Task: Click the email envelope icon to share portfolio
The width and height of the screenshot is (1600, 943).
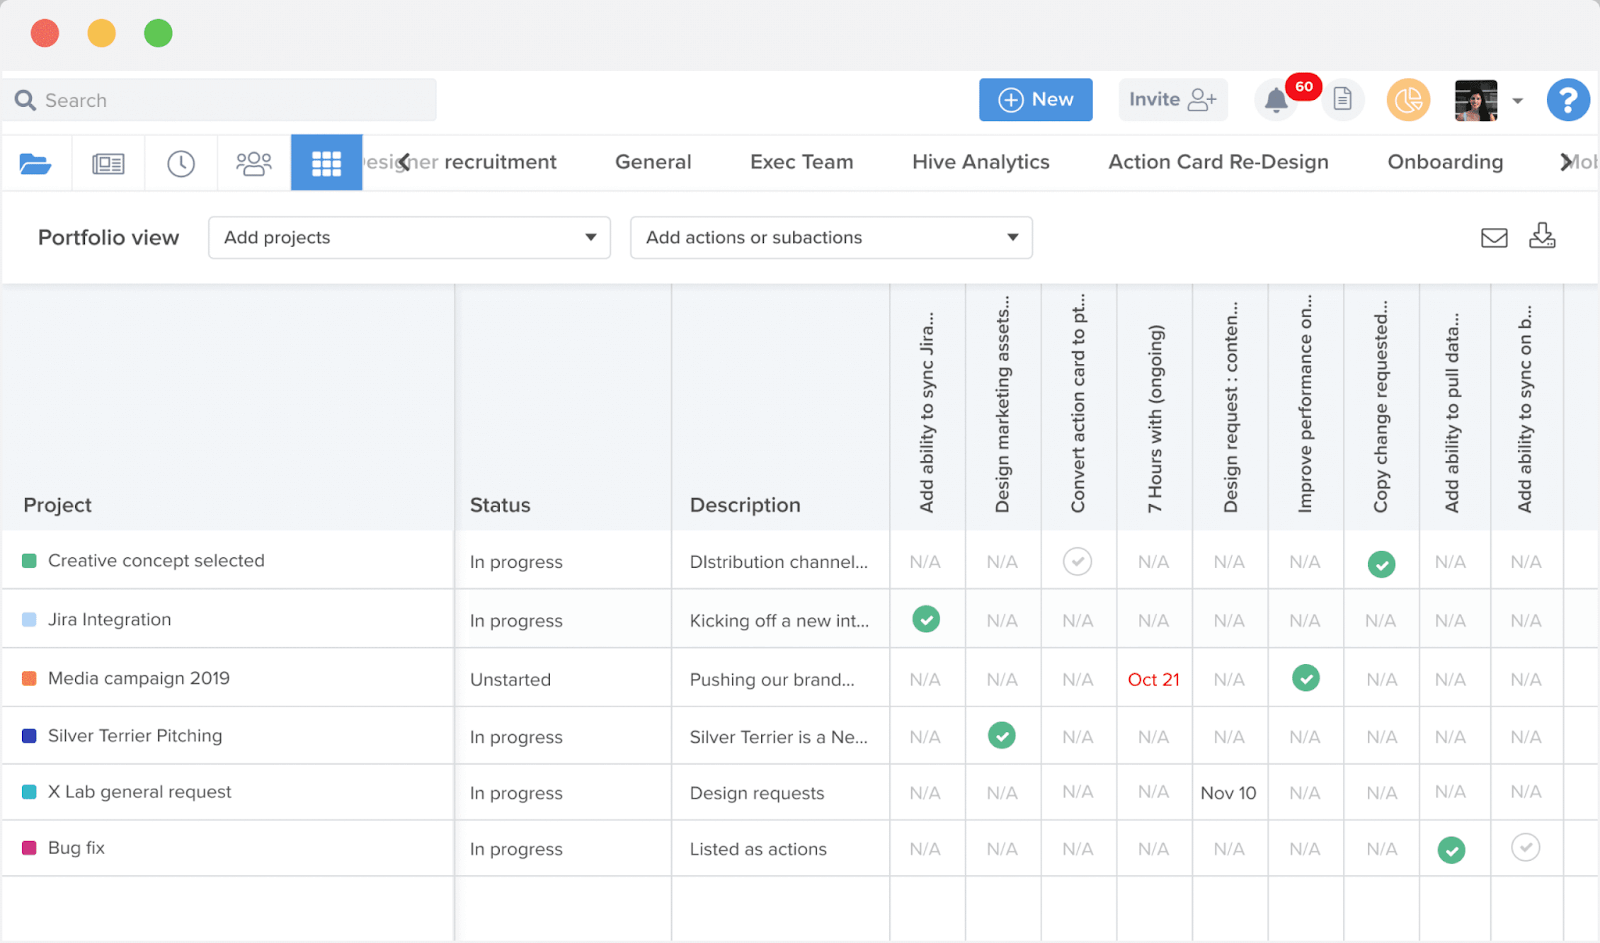Action: click(x=1494, y=237)
